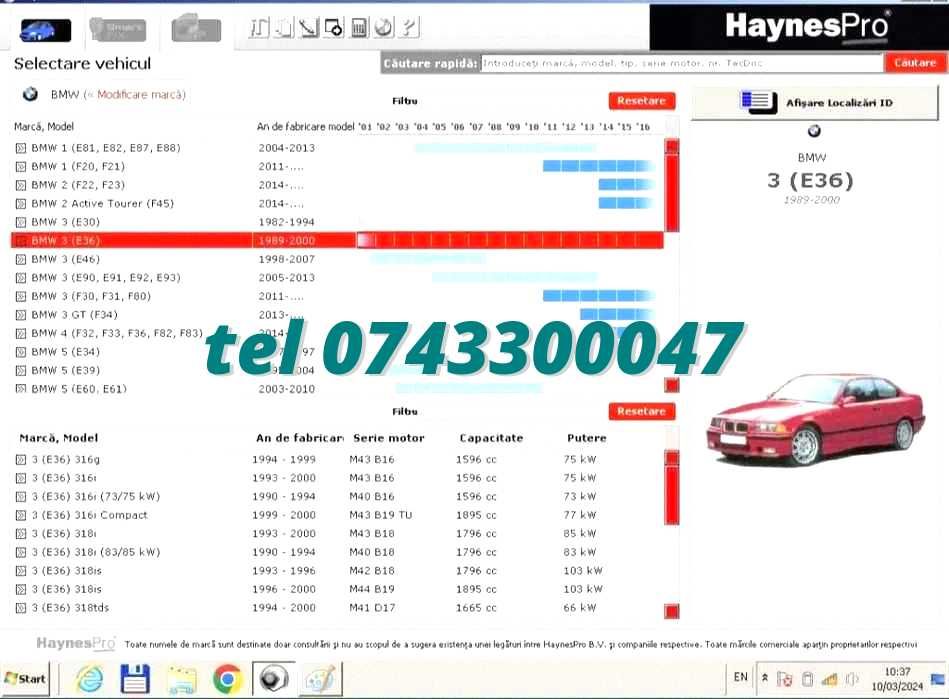Click model list scrollbar up arrow

[672, 145]
